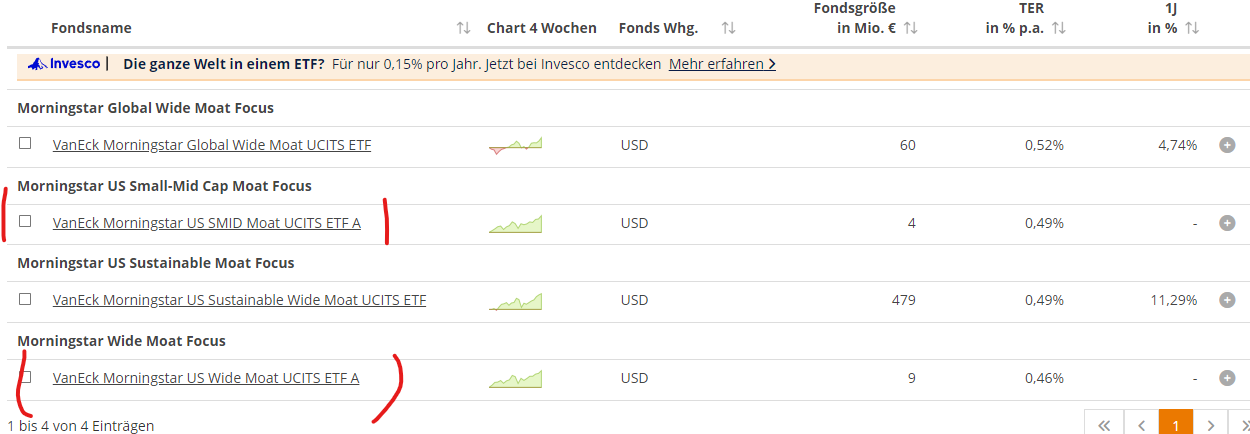Click plus icon for US Sustainable Wide Moat row
1250x434 pixels.
tap(1227, 299)
